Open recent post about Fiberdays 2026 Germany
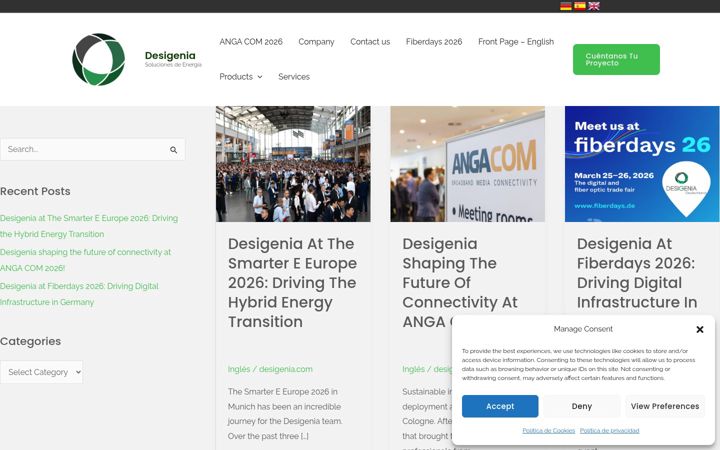 click(x=79, y=294)
